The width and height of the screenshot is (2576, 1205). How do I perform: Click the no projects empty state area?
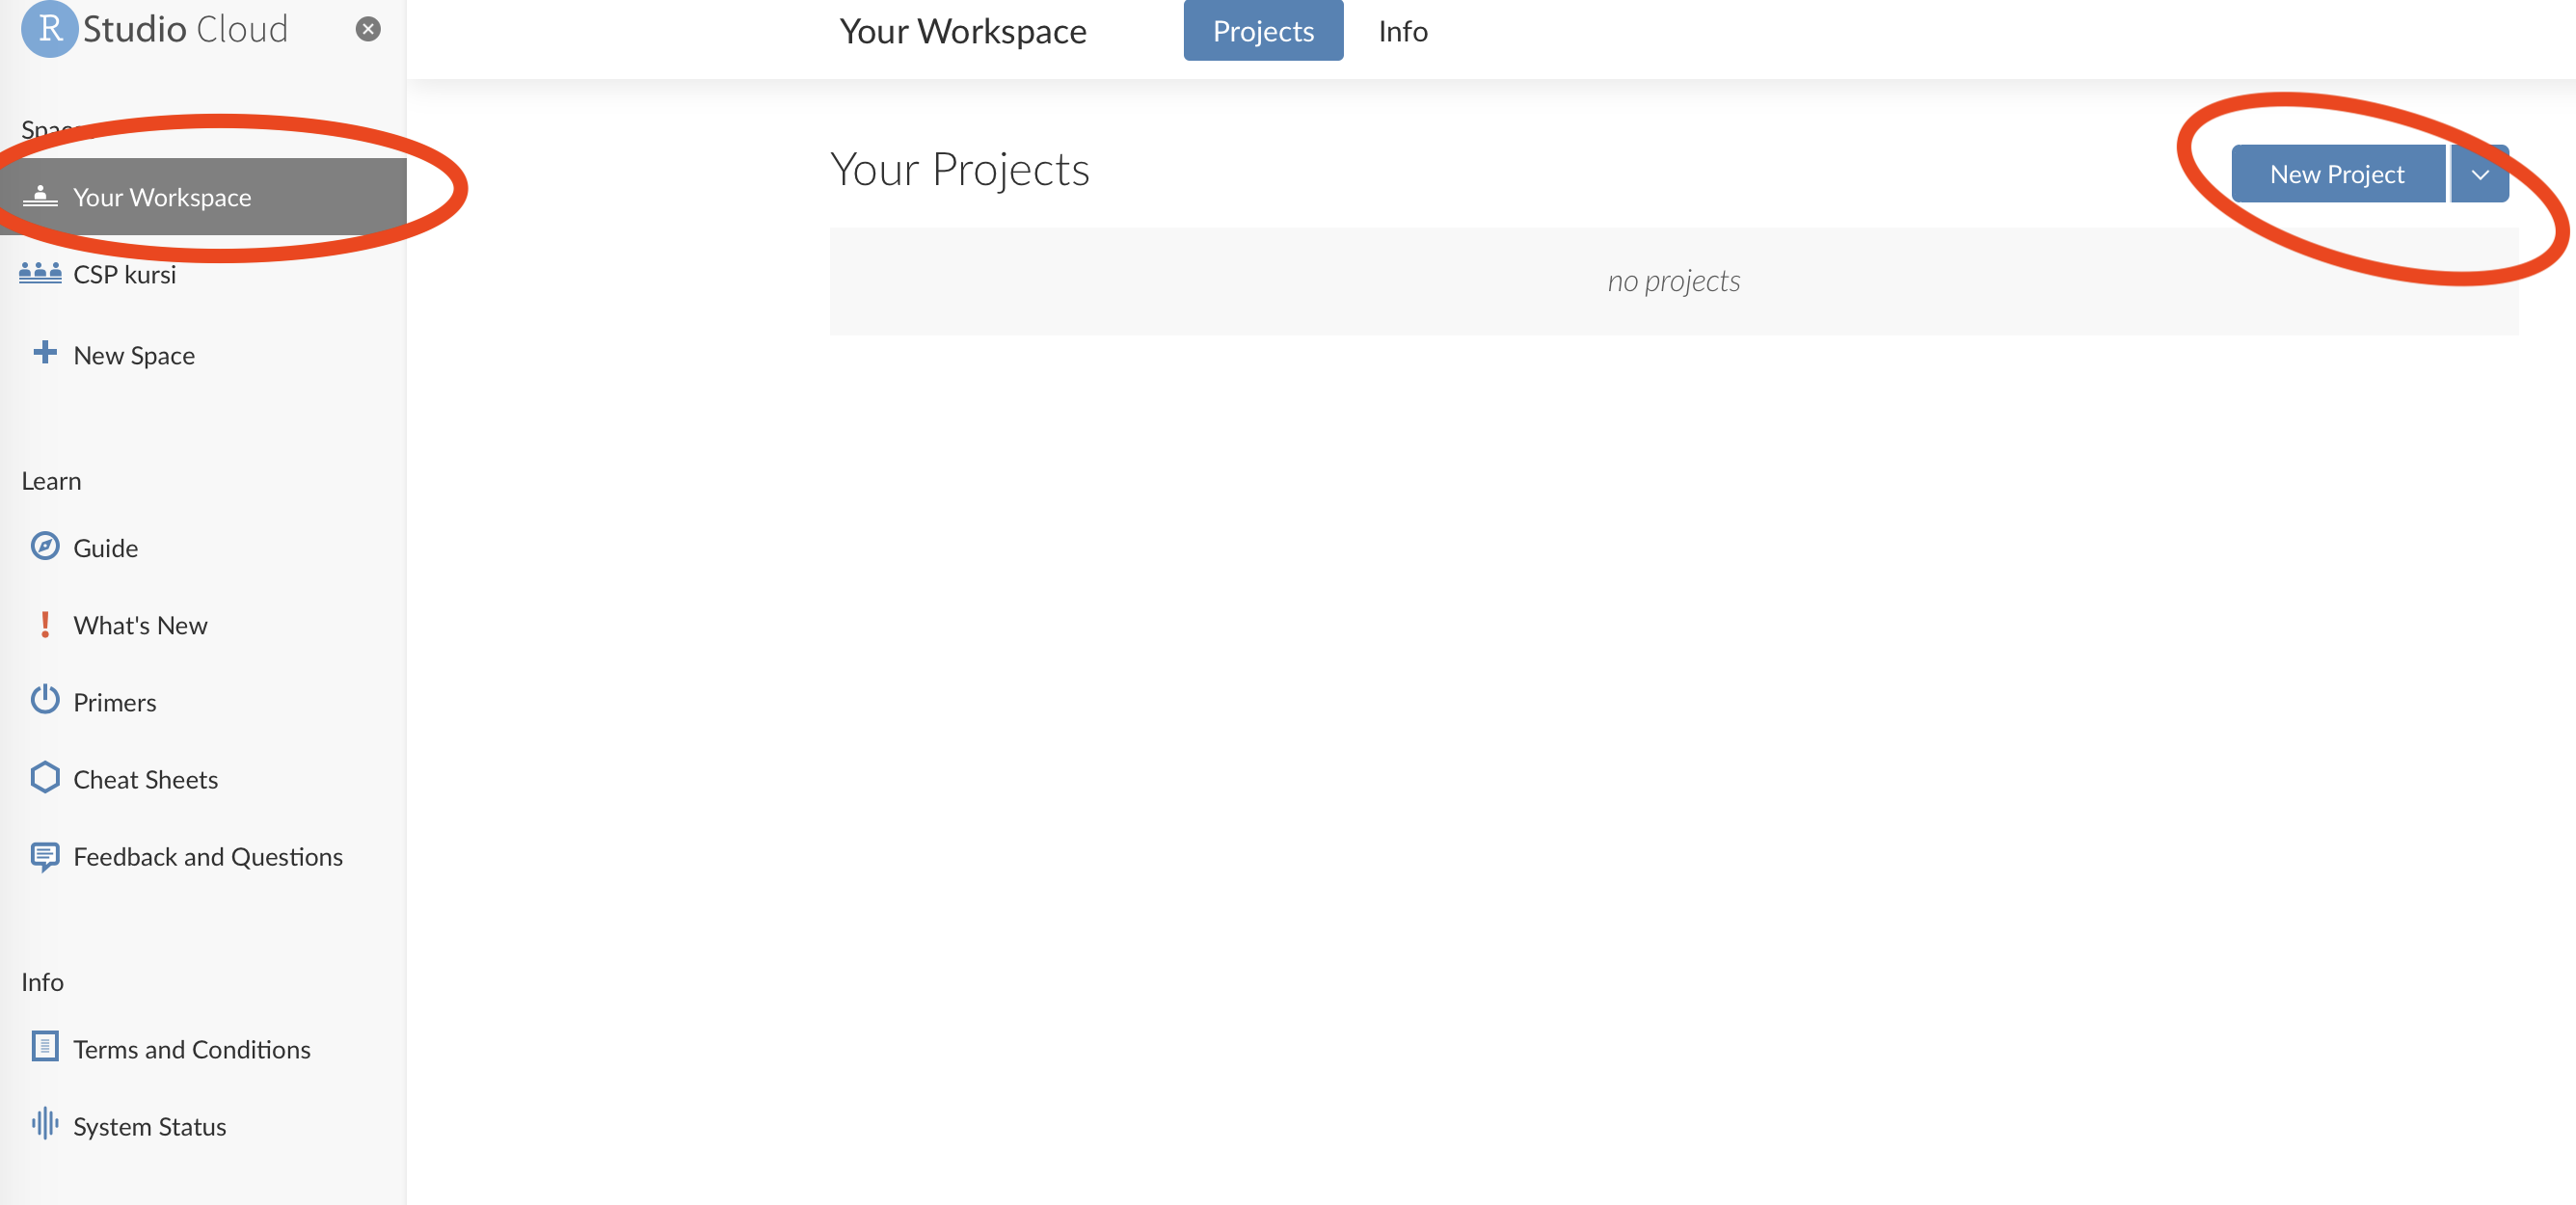point(1674,282)
